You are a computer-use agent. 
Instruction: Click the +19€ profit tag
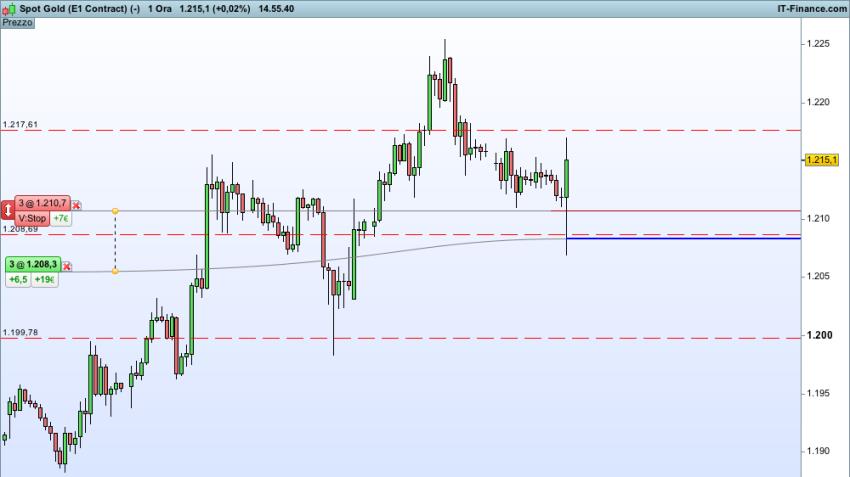pyautogui.click(x=44, y=280)
